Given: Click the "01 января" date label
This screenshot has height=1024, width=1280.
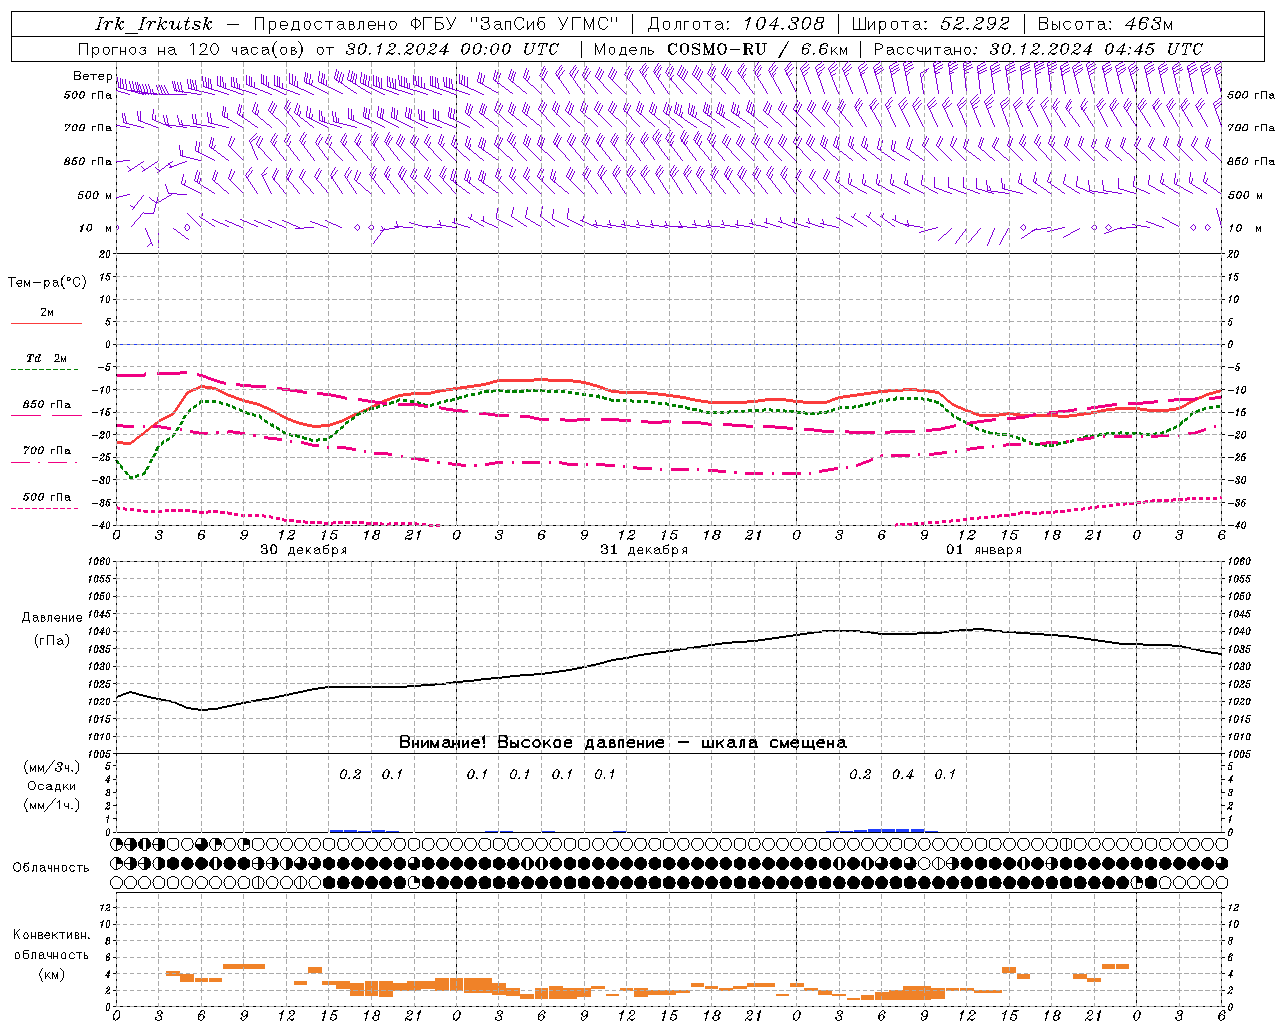Looking at the screenshot, I should tap(984, 550).
